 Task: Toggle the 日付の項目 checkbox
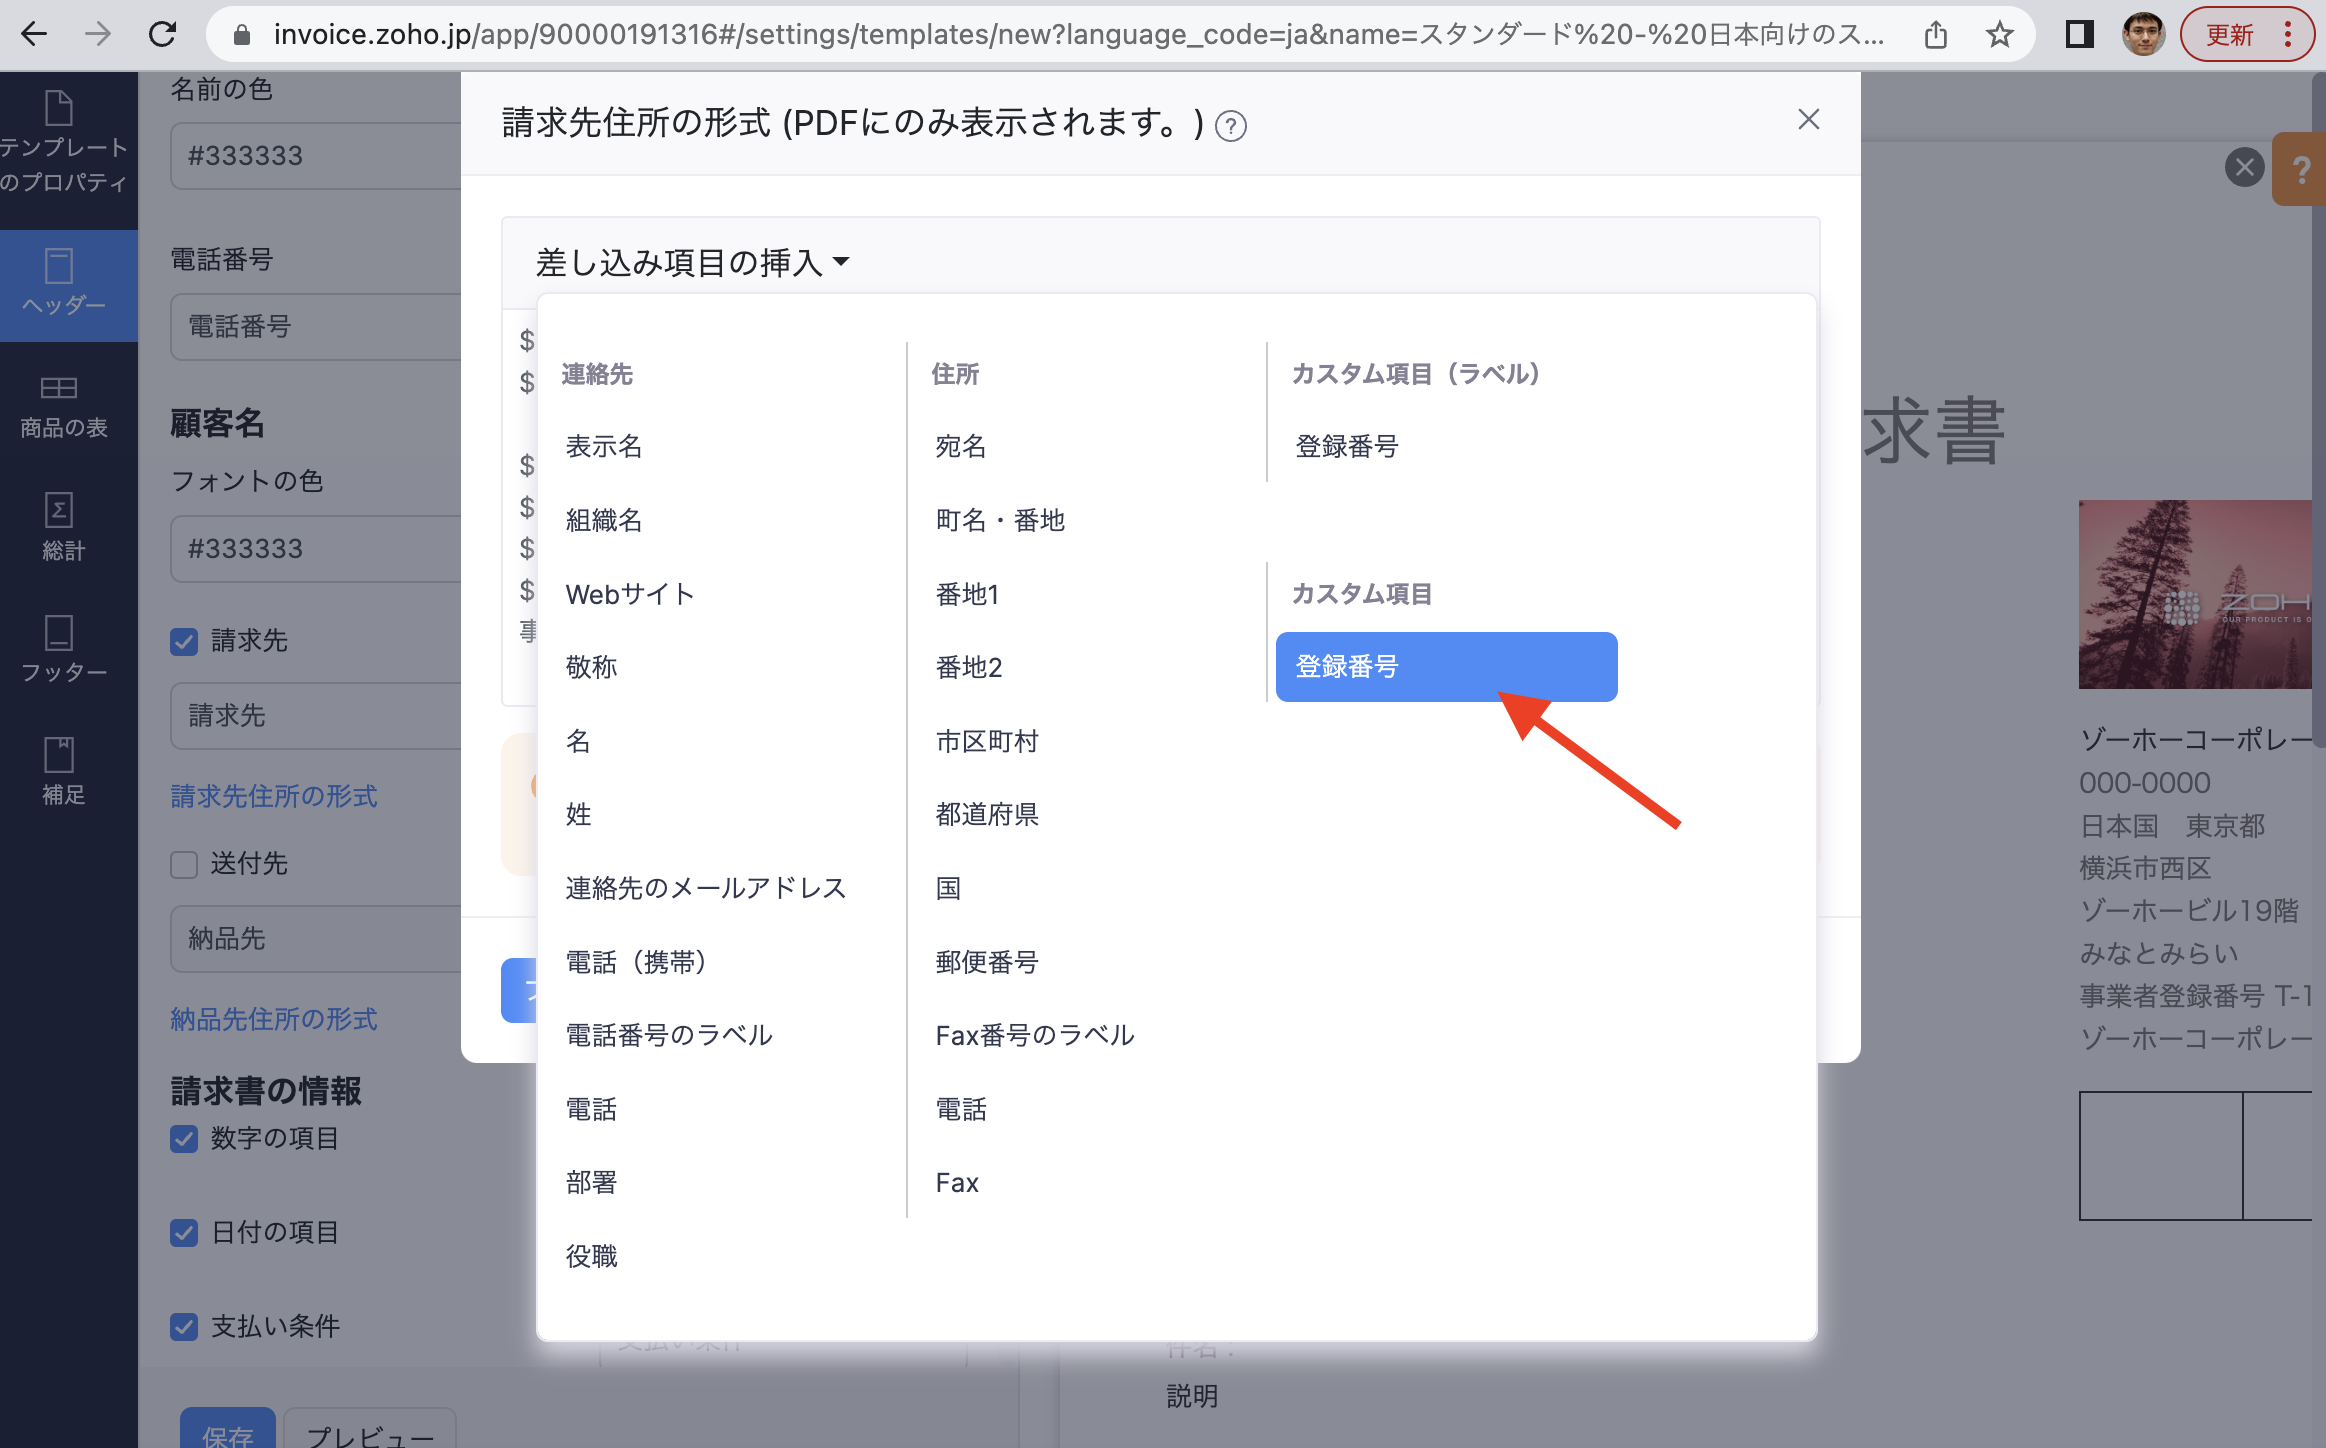[184, 1232]
